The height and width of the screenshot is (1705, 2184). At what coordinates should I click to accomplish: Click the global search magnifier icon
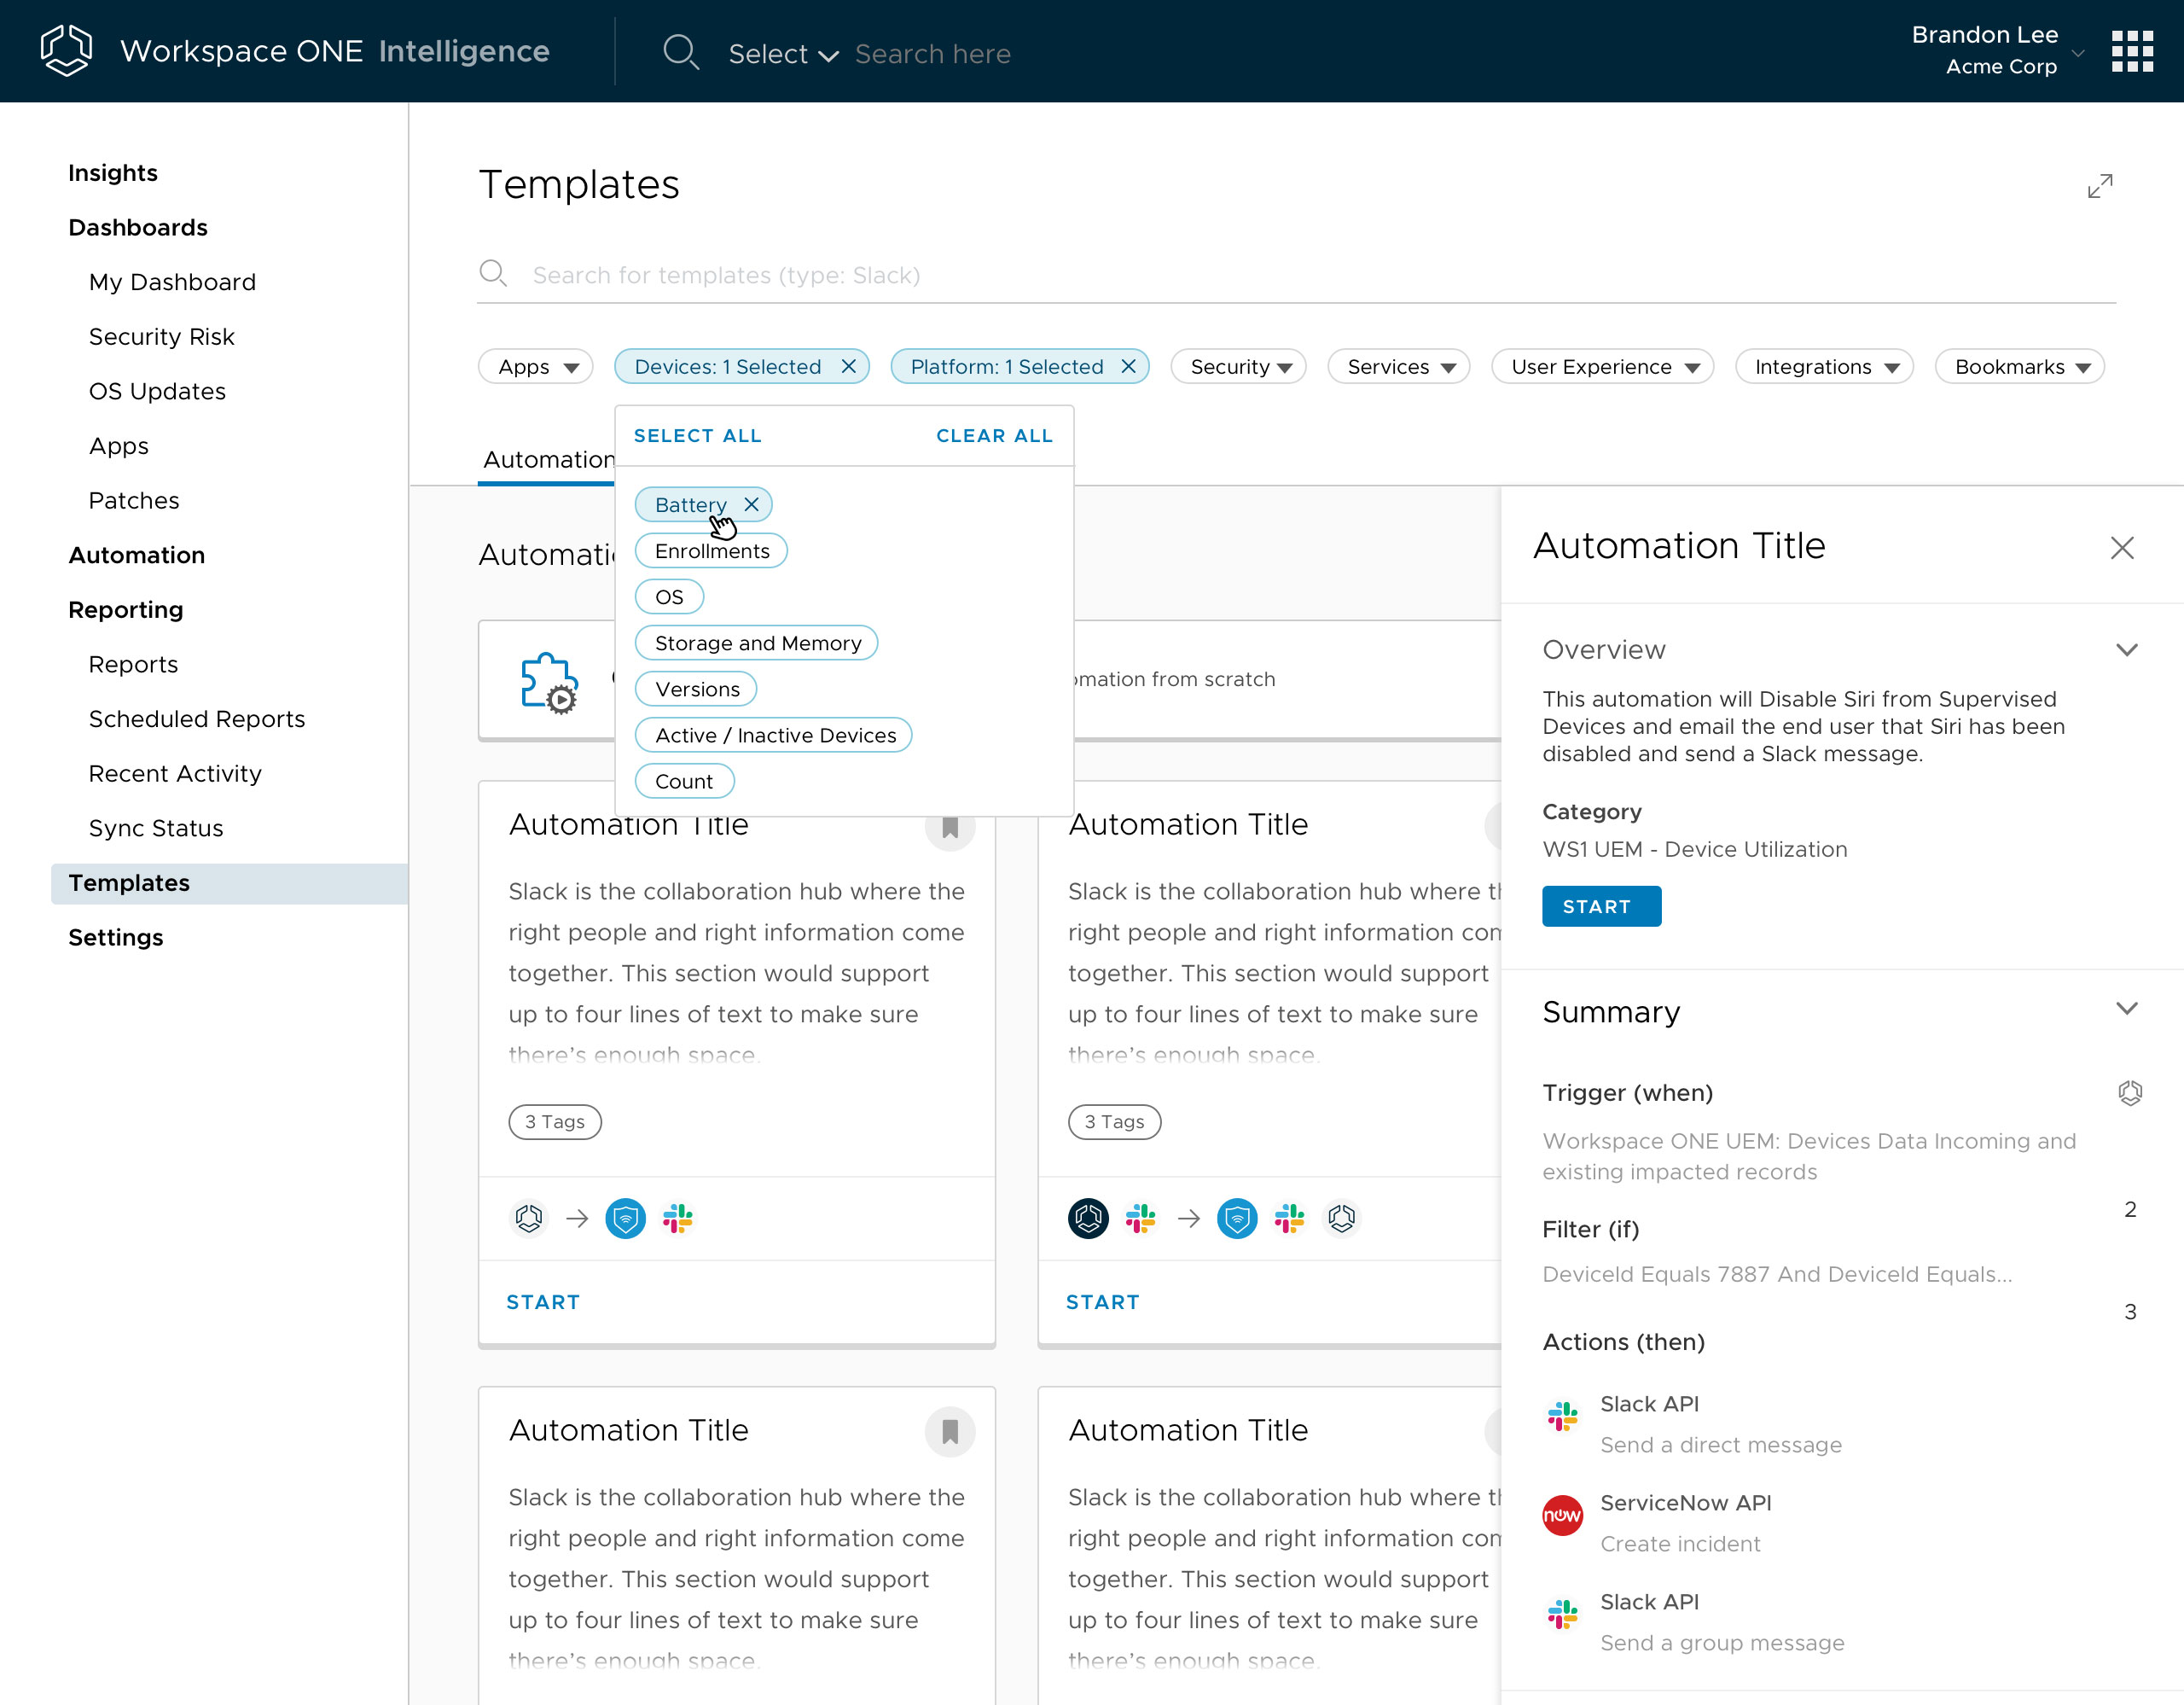(680, 52)
